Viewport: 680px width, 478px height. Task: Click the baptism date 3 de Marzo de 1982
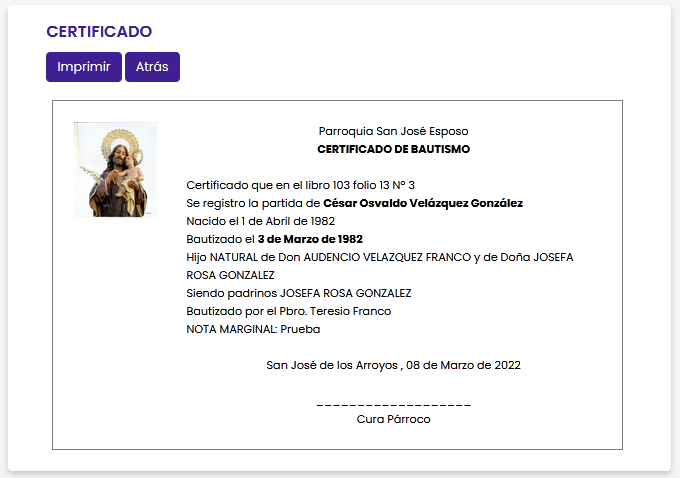point(310,239)
